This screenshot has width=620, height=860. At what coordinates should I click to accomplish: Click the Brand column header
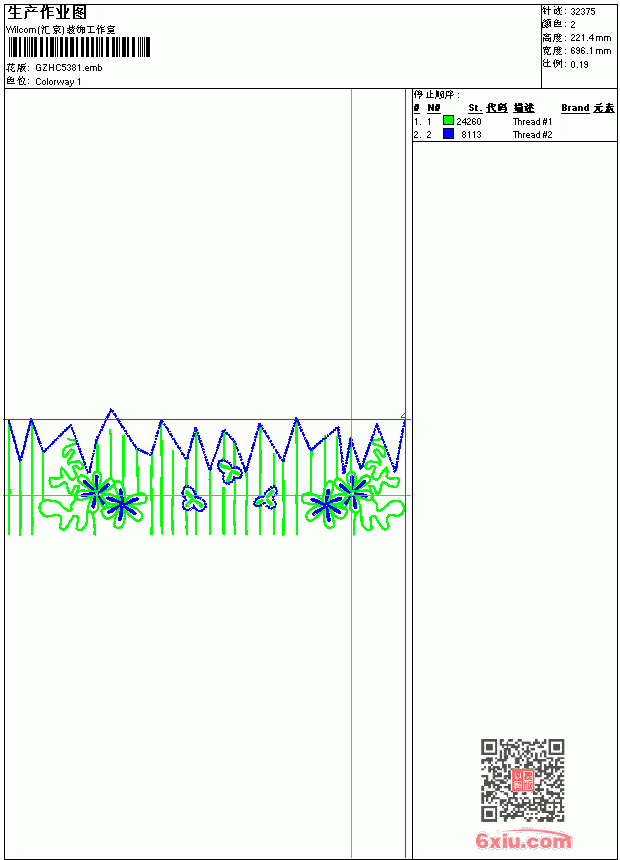[575, 108]
